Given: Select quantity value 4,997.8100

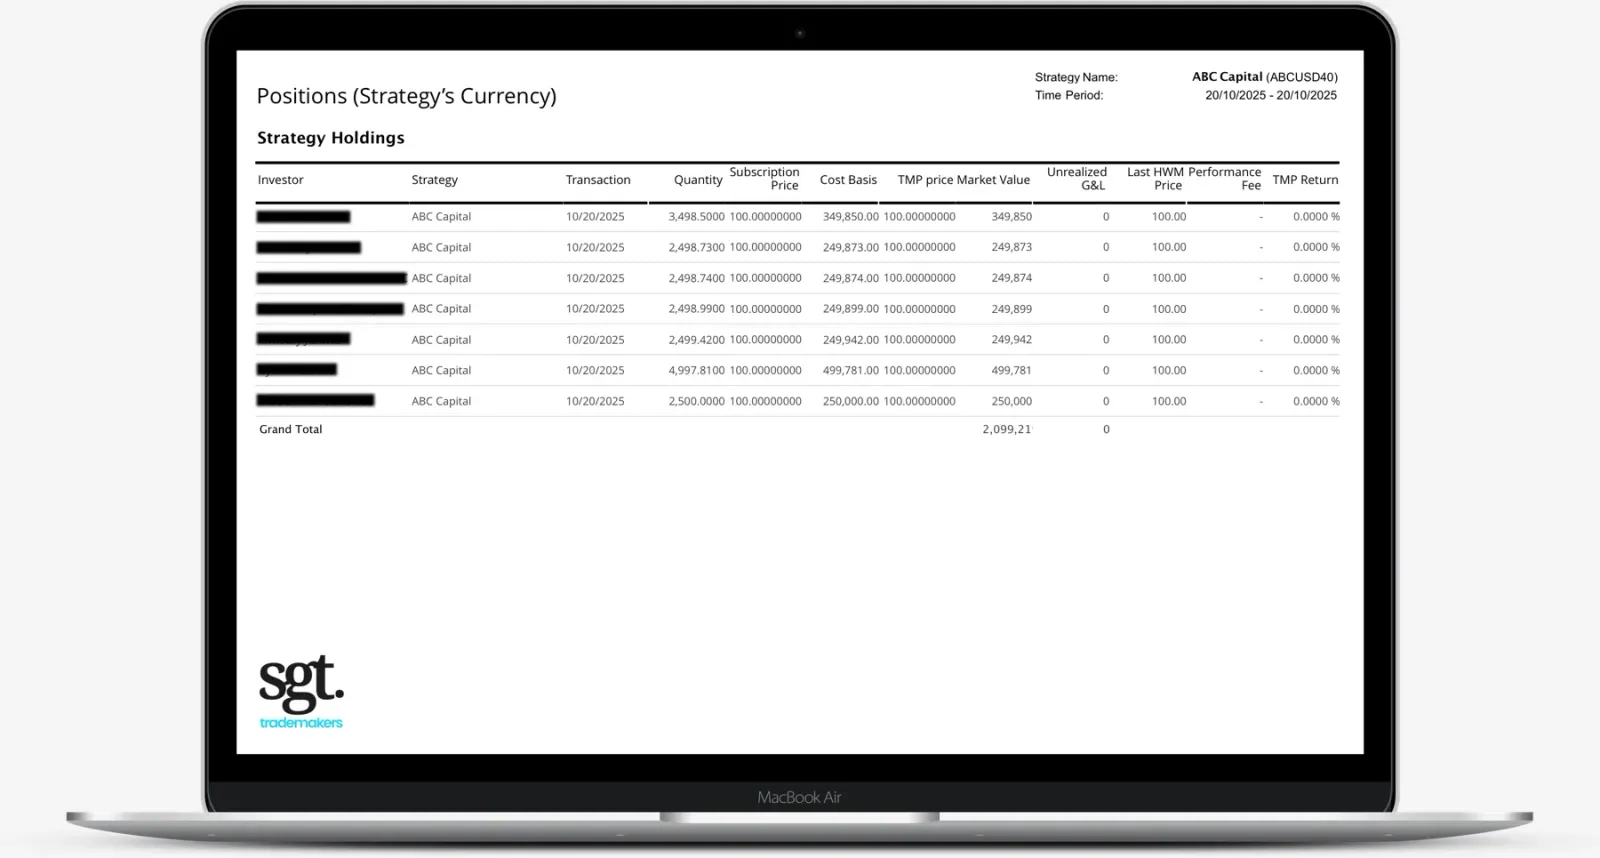Looking at the screenshot, I should point(696,370).
